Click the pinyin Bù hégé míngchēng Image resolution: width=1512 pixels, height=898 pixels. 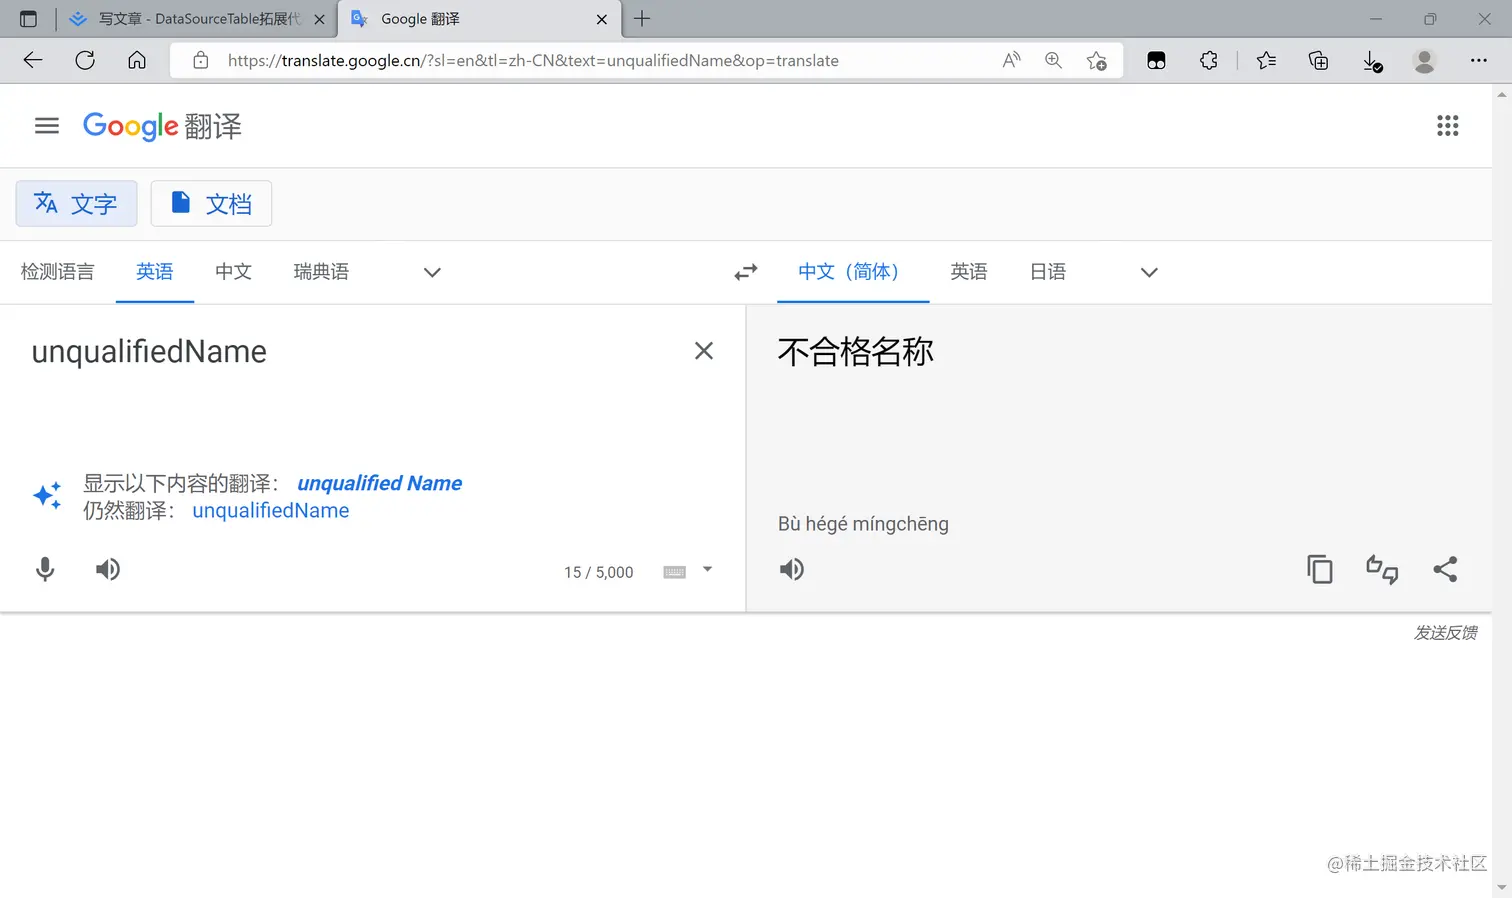863,524
